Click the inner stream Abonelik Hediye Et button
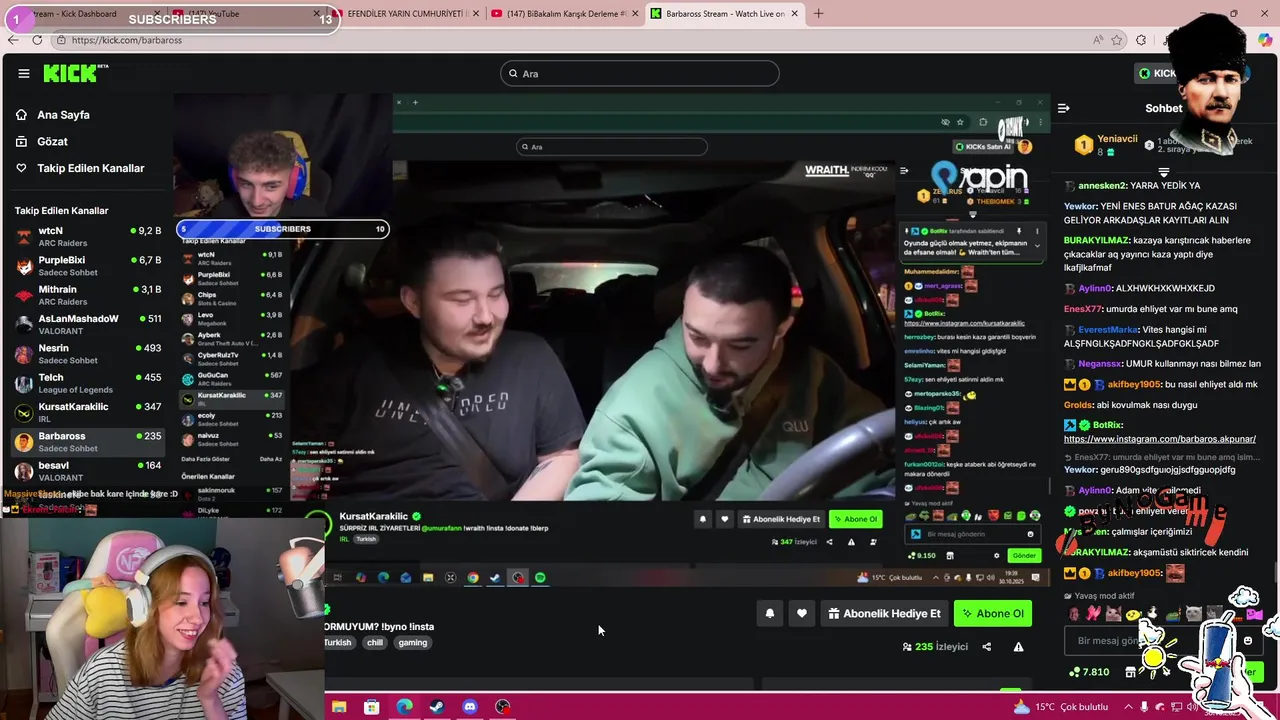 (x=782, y=519)
